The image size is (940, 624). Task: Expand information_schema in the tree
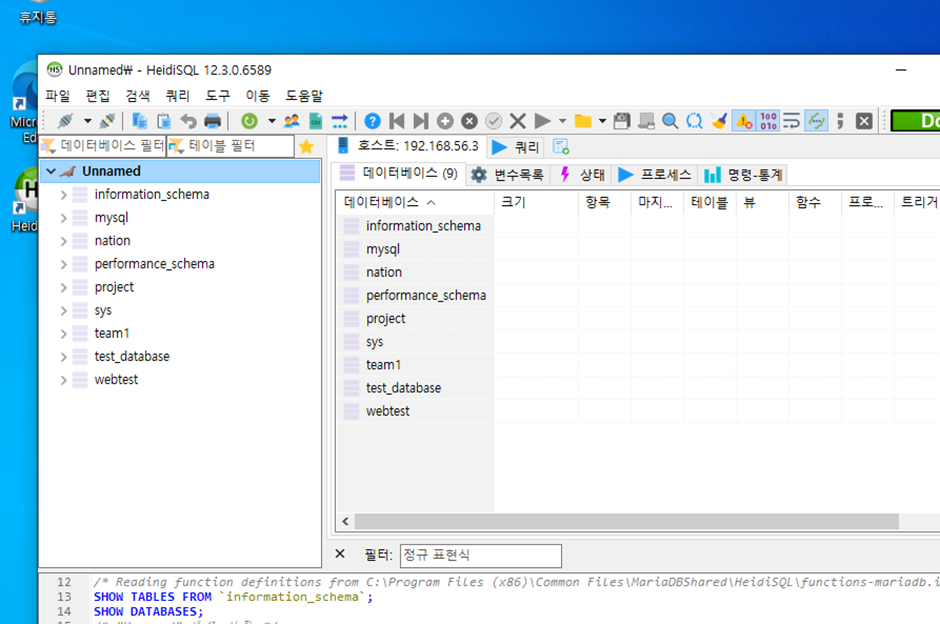(x=64, y=195)
